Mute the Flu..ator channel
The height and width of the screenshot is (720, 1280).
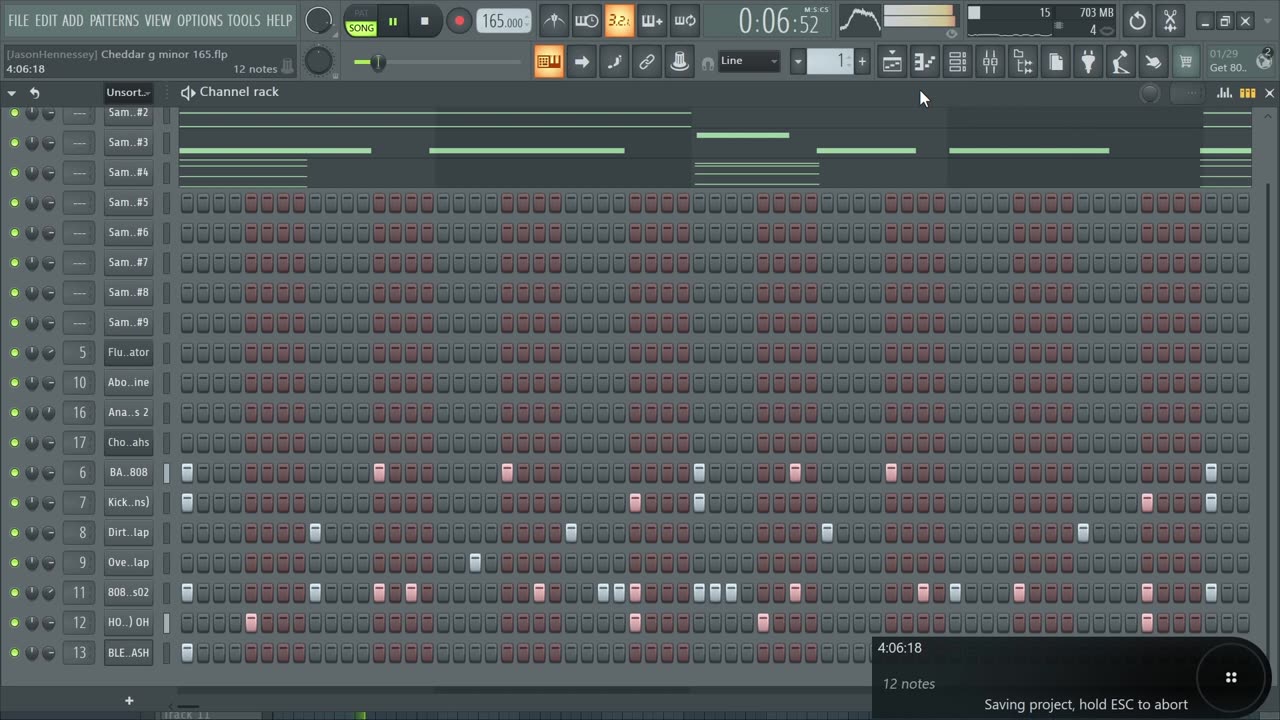[14, 352]
